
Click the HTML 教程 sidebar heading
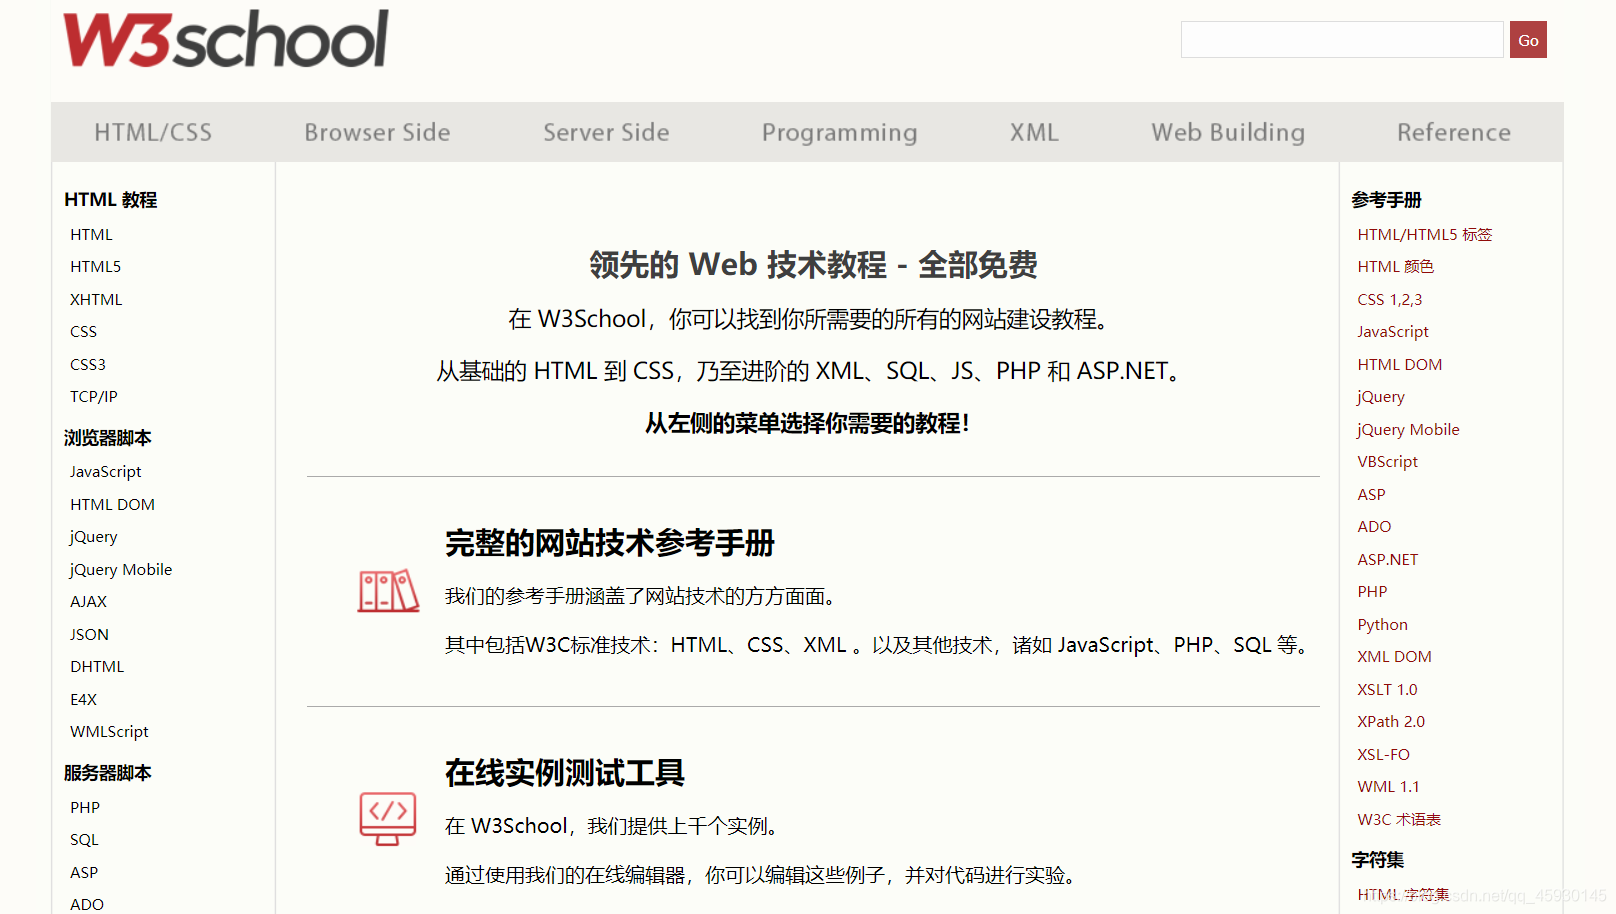pyautogui.click(x=110, y=200)
